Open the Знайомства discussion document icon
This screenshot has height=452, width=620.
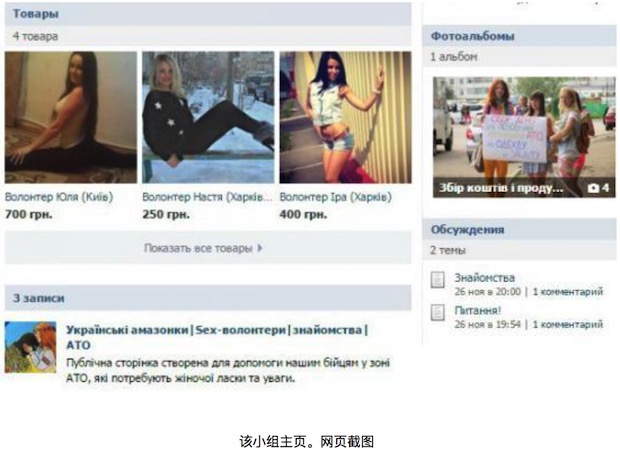click(x=437, y=280)
